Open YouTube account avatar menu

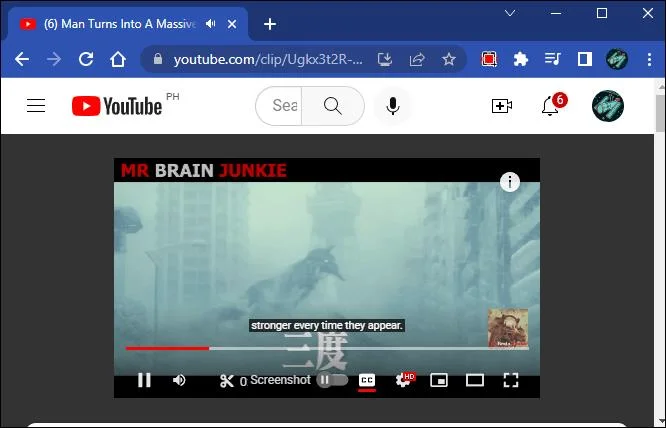[608, 106]
